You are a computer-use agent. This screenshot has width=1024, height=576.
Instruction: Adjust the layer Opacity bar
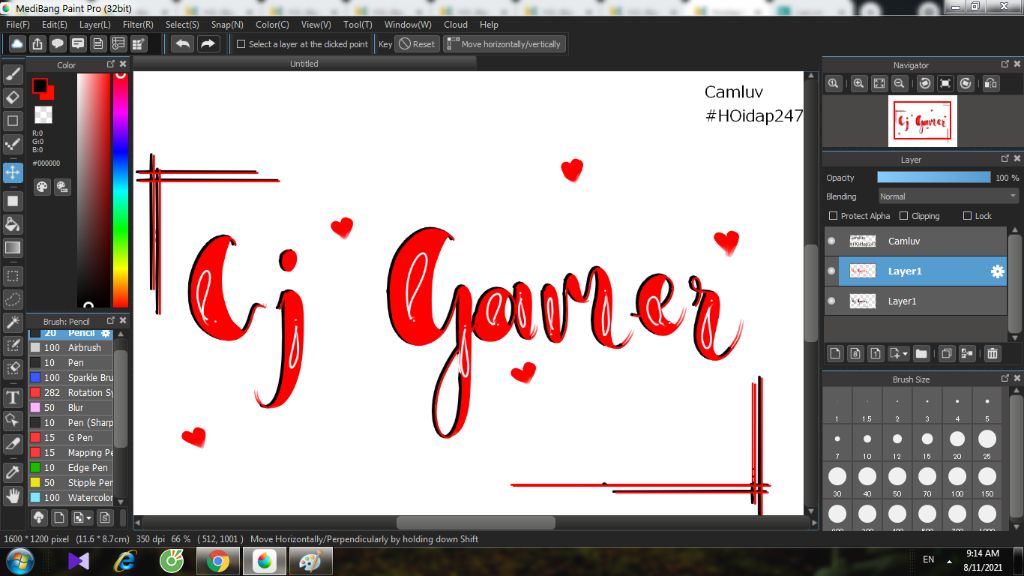pyautogui.click(x=934, y=178)
